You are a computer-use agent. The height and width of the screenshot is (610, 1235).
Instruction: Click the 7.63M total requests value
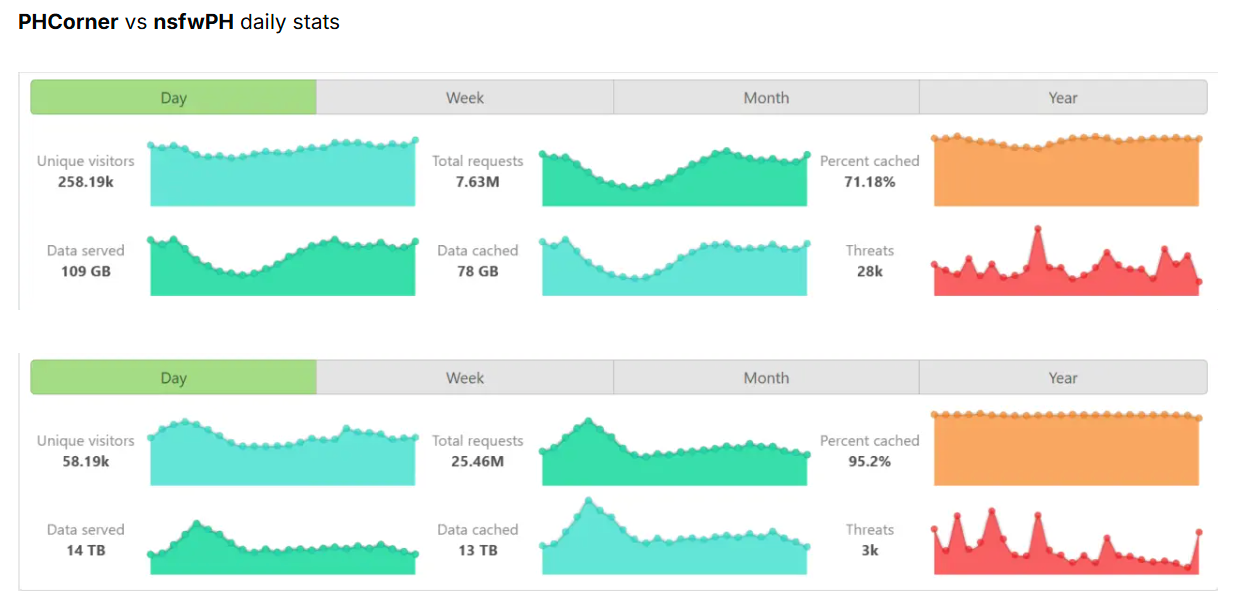pyautogui.click(x=477, y=182)
